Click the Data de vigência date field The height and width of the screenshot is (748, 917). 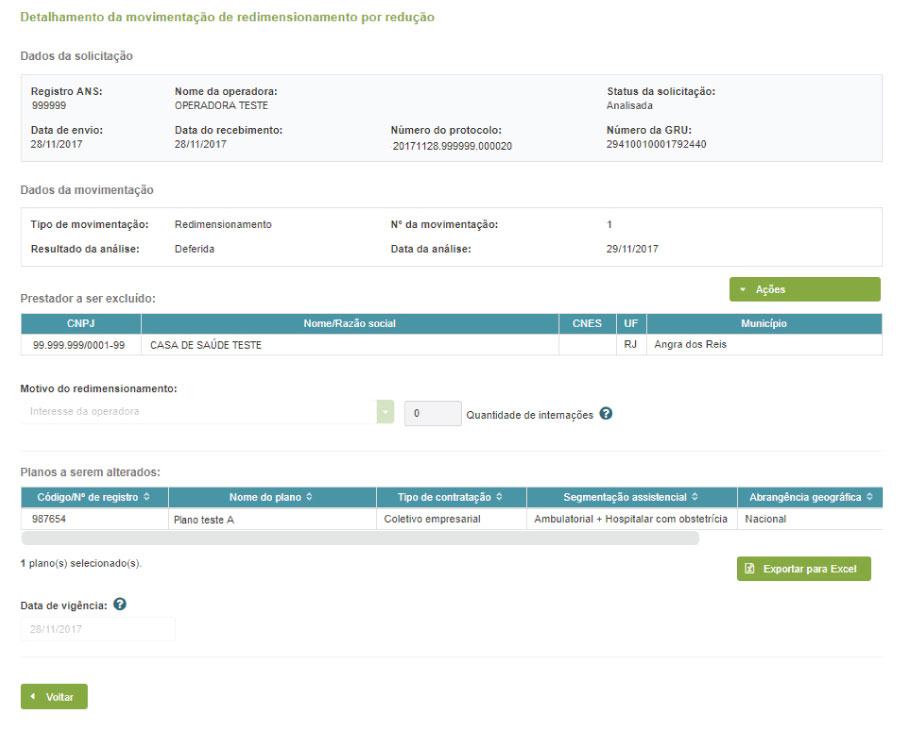(98, 629)
